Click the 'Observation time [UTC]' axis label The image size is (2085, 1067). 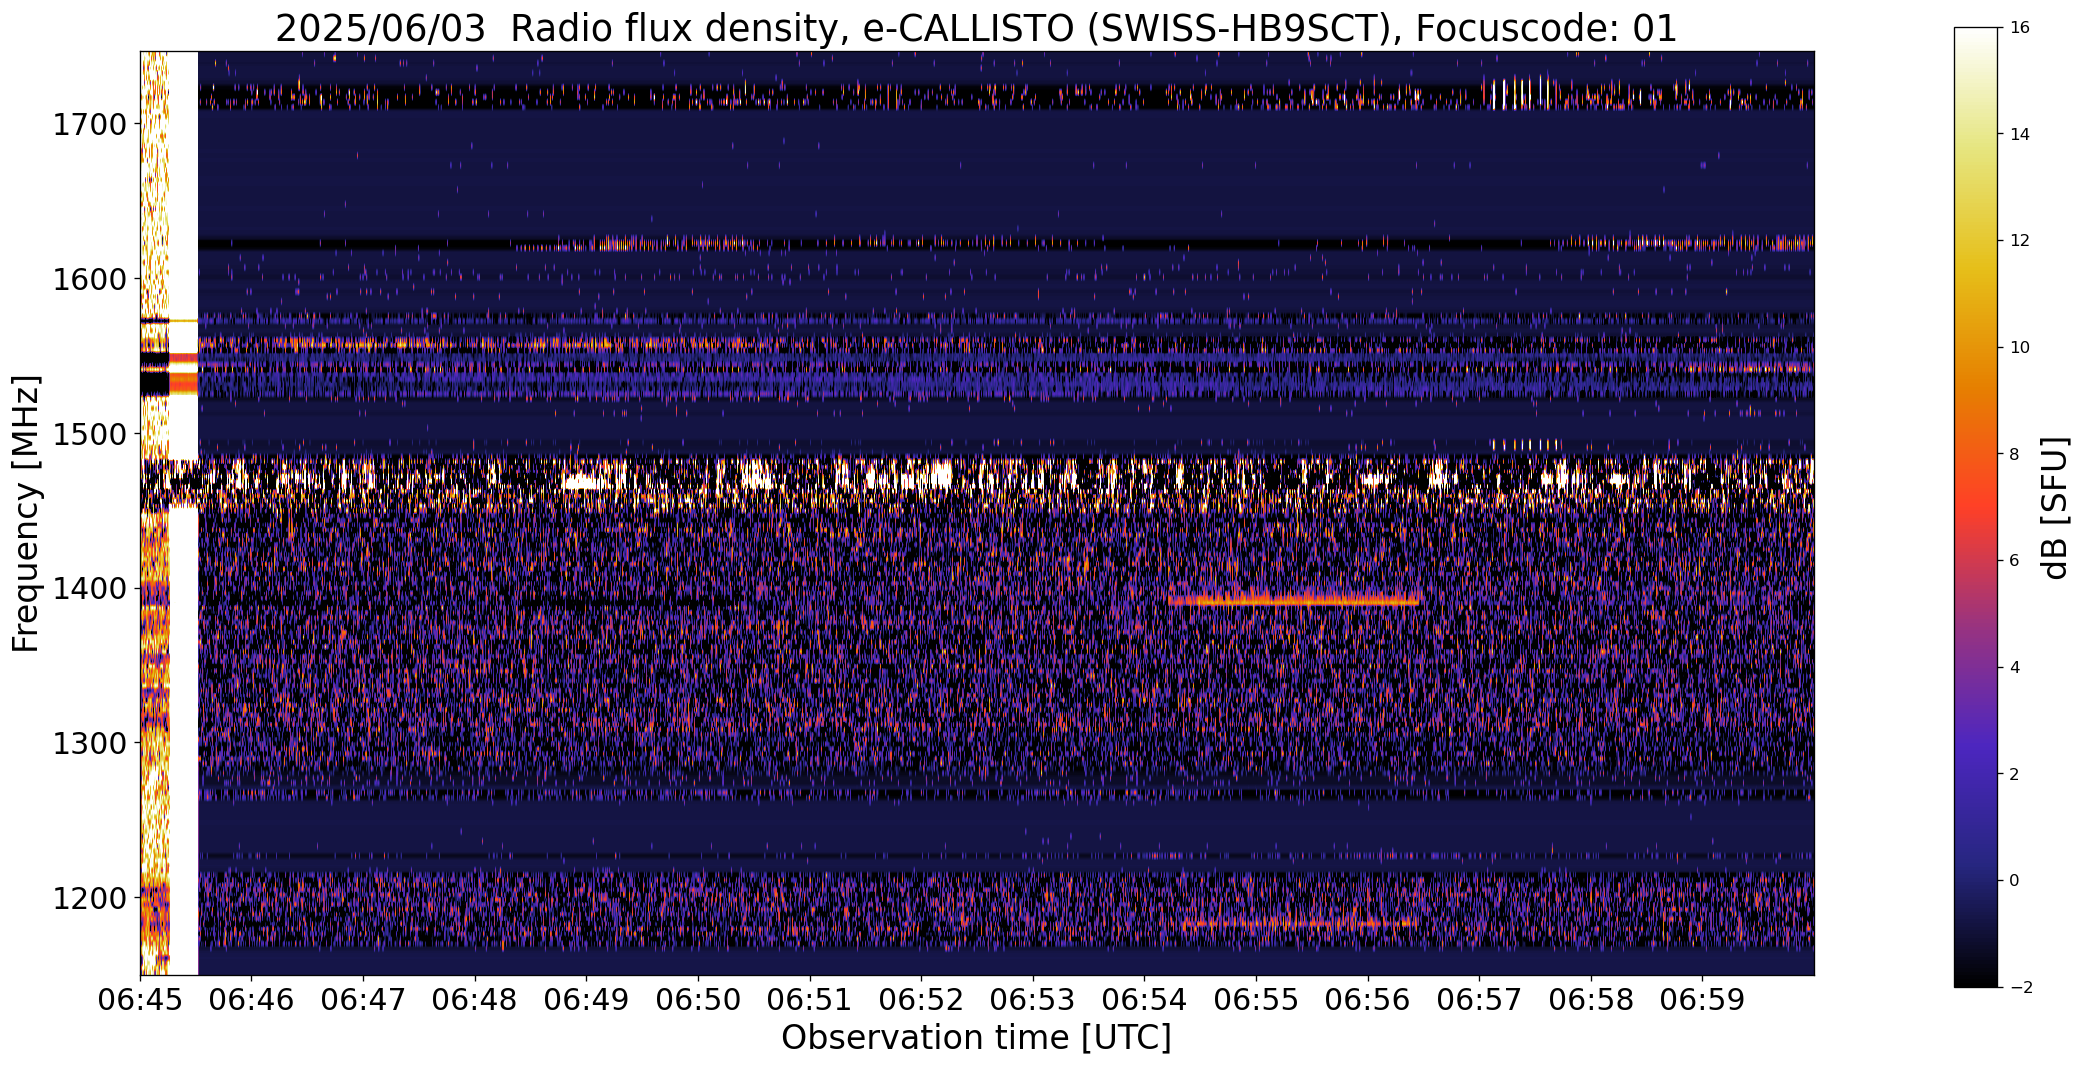pyautogui.click(x=976, y=1038)
